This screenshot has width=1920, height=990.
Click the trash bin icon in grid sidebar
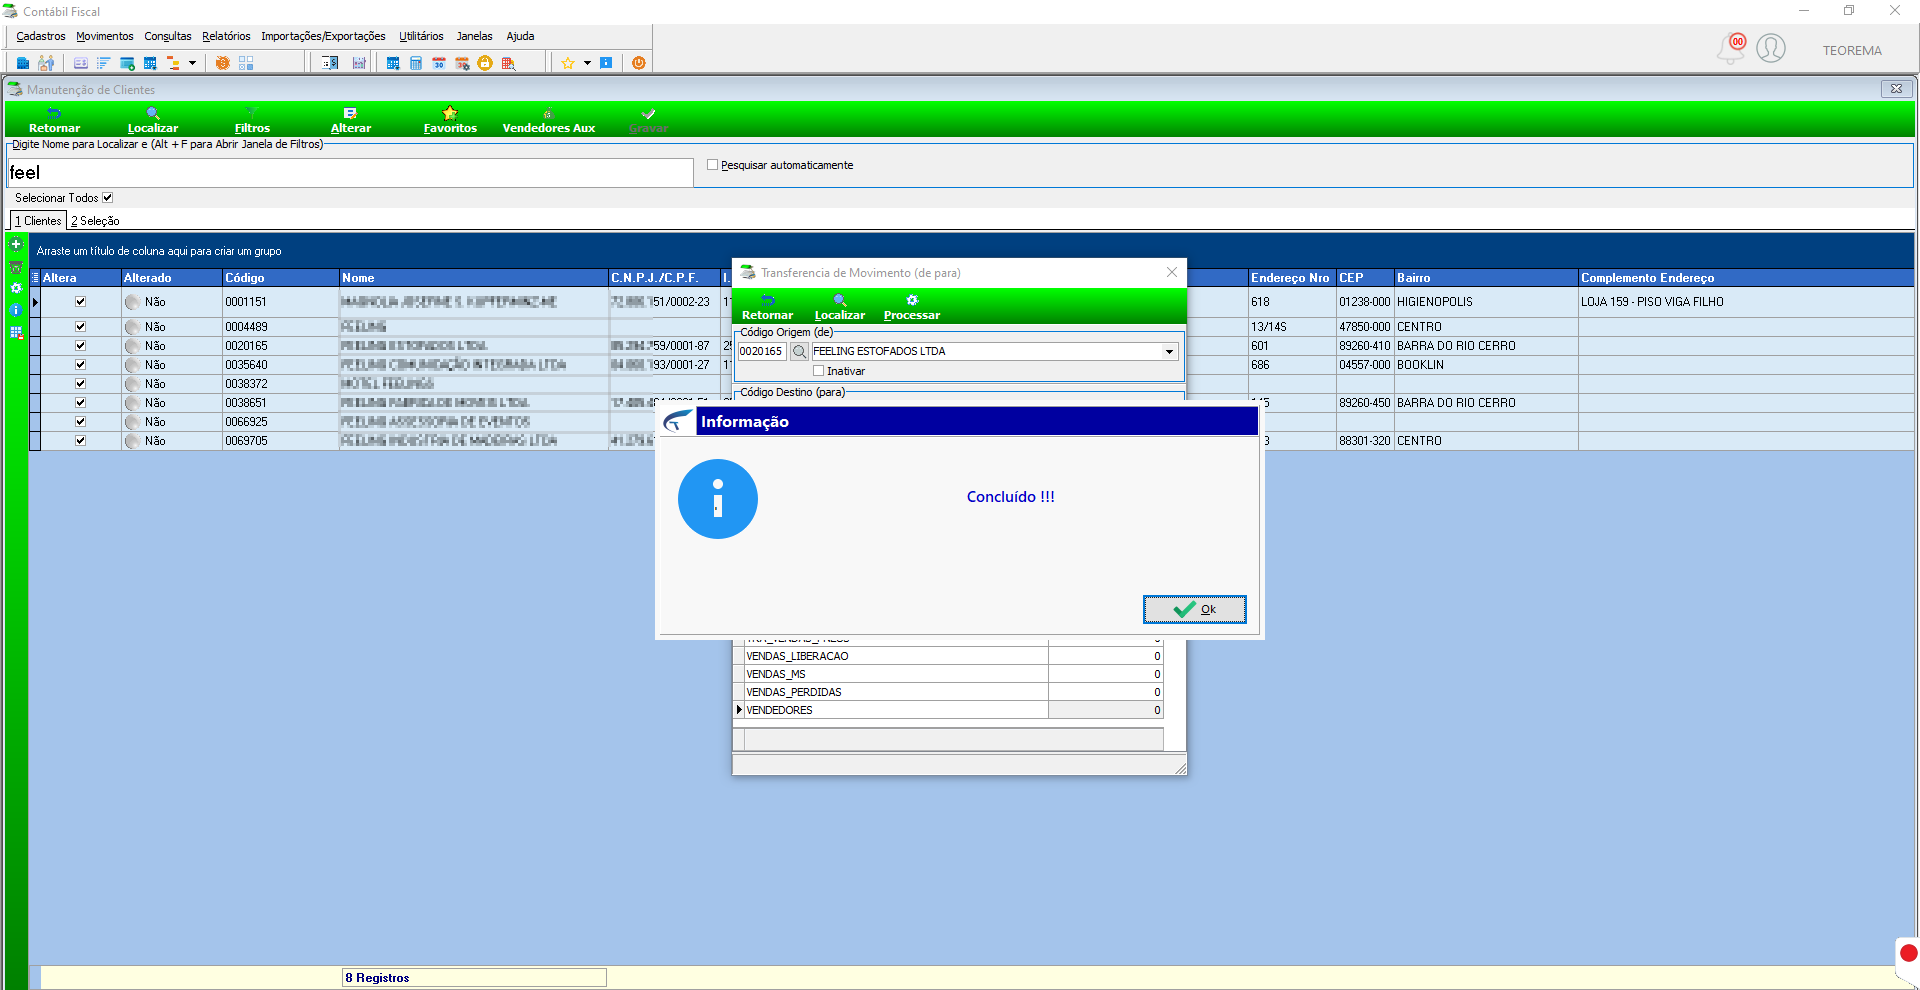coord(16,267)
